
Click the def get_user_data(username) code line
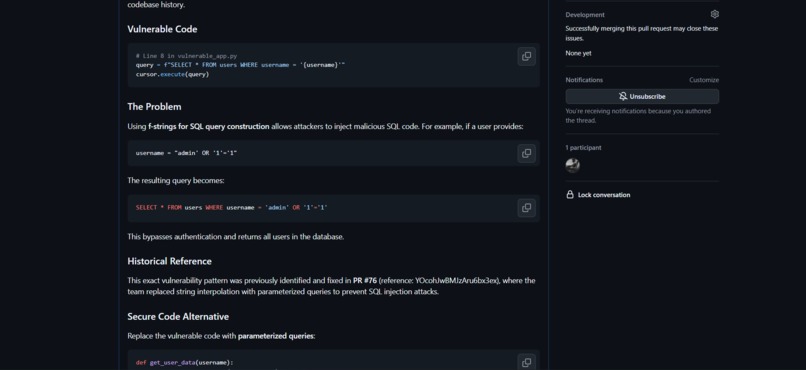tap(184, 363)
